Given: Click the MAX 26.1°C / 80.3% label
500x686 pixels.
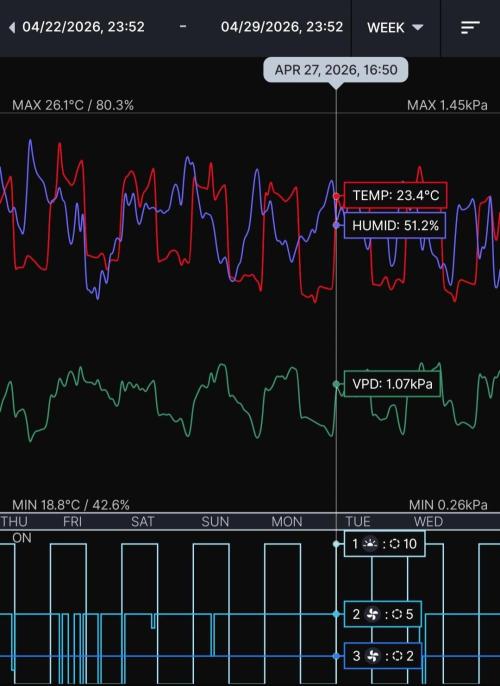Looking at the screenshot, I should tap(73, 105).
